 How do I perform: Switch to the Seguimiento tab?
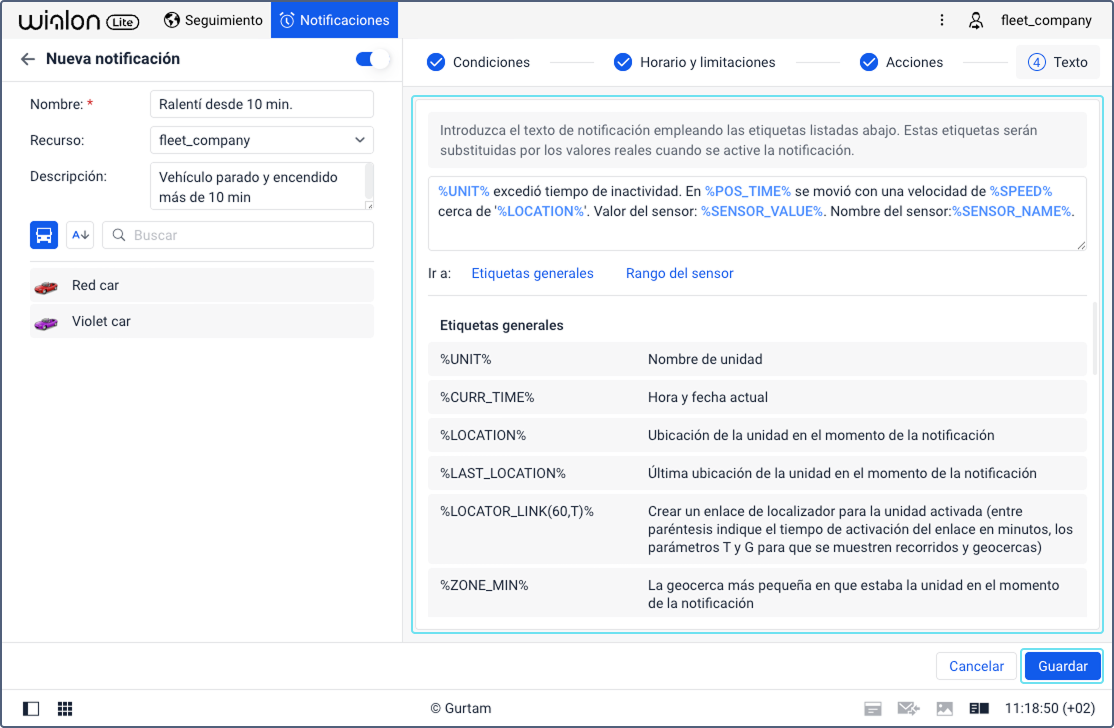pyautogui.click(x=212, y=20)
